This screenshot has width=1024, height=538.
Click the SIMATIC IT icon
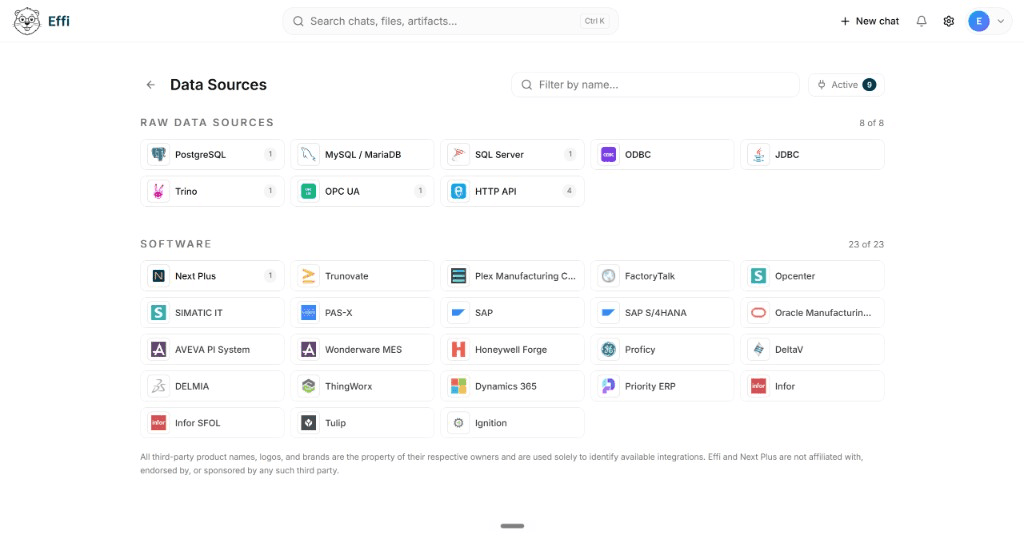[x=158, y=313]
